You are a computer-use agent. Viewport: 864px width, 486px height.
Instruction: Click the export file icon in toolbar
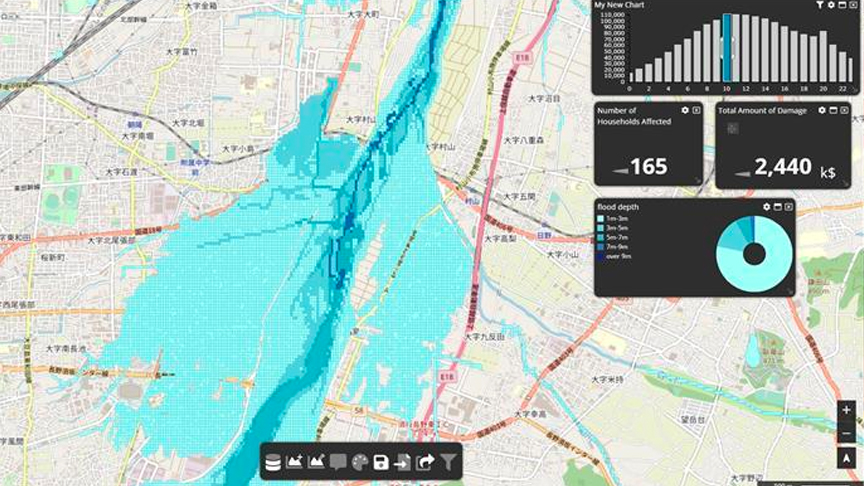tap(402, 462)
